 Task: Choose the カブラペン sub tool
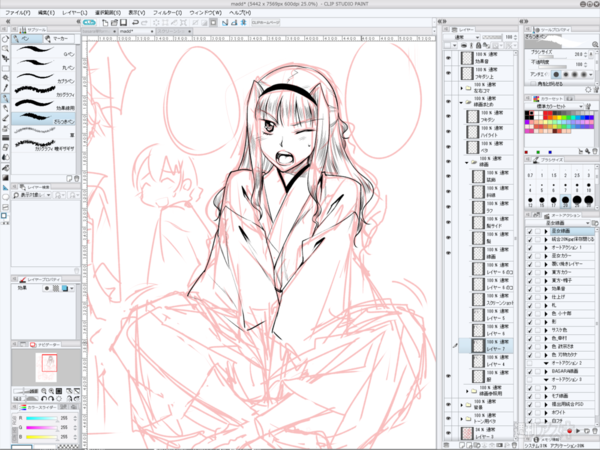44,77
